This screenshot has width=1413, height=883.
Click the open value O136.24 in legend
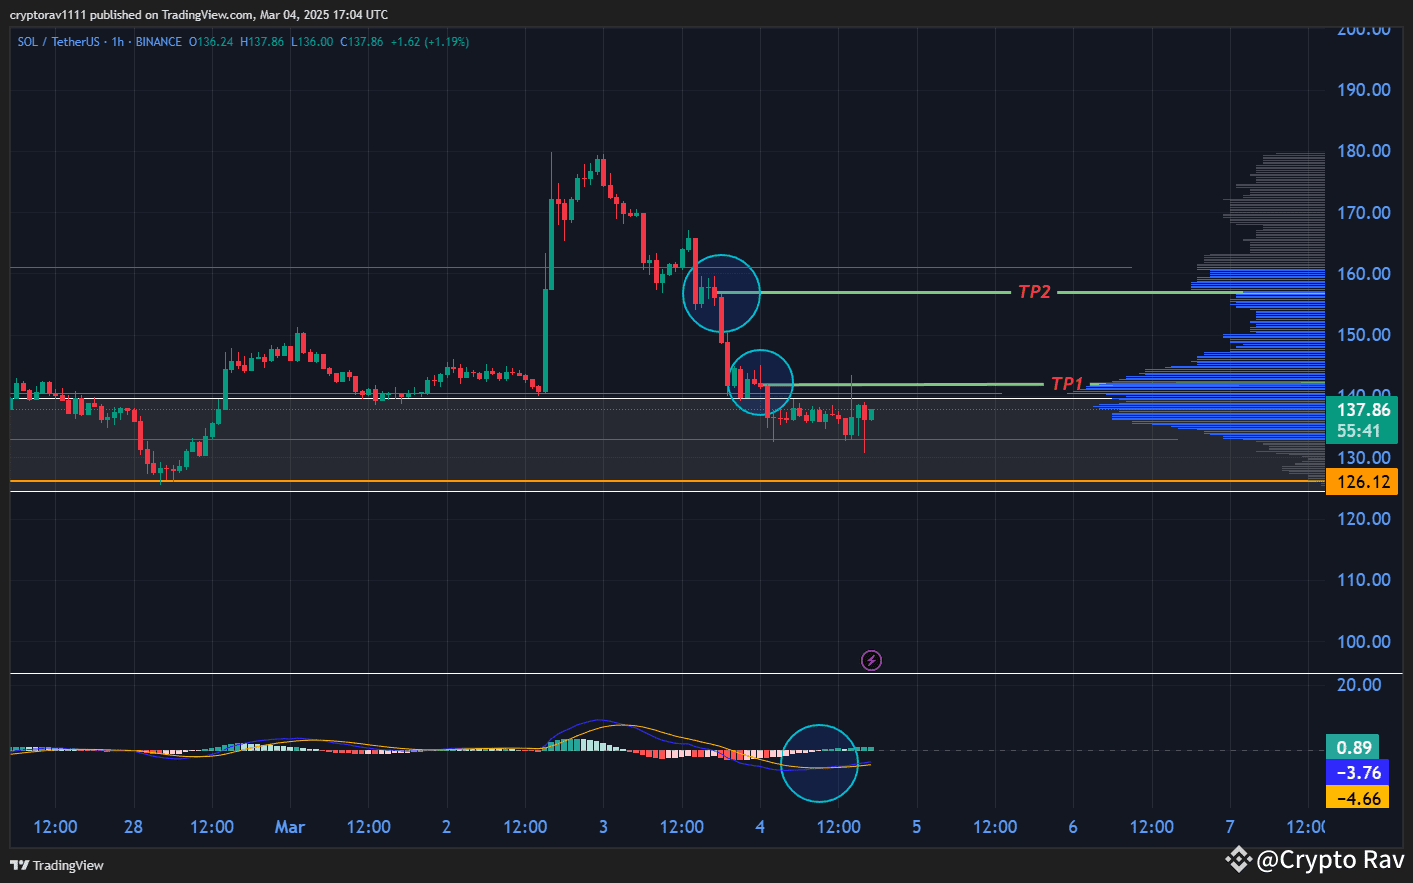pyautogui.click(x=211, y=42)
